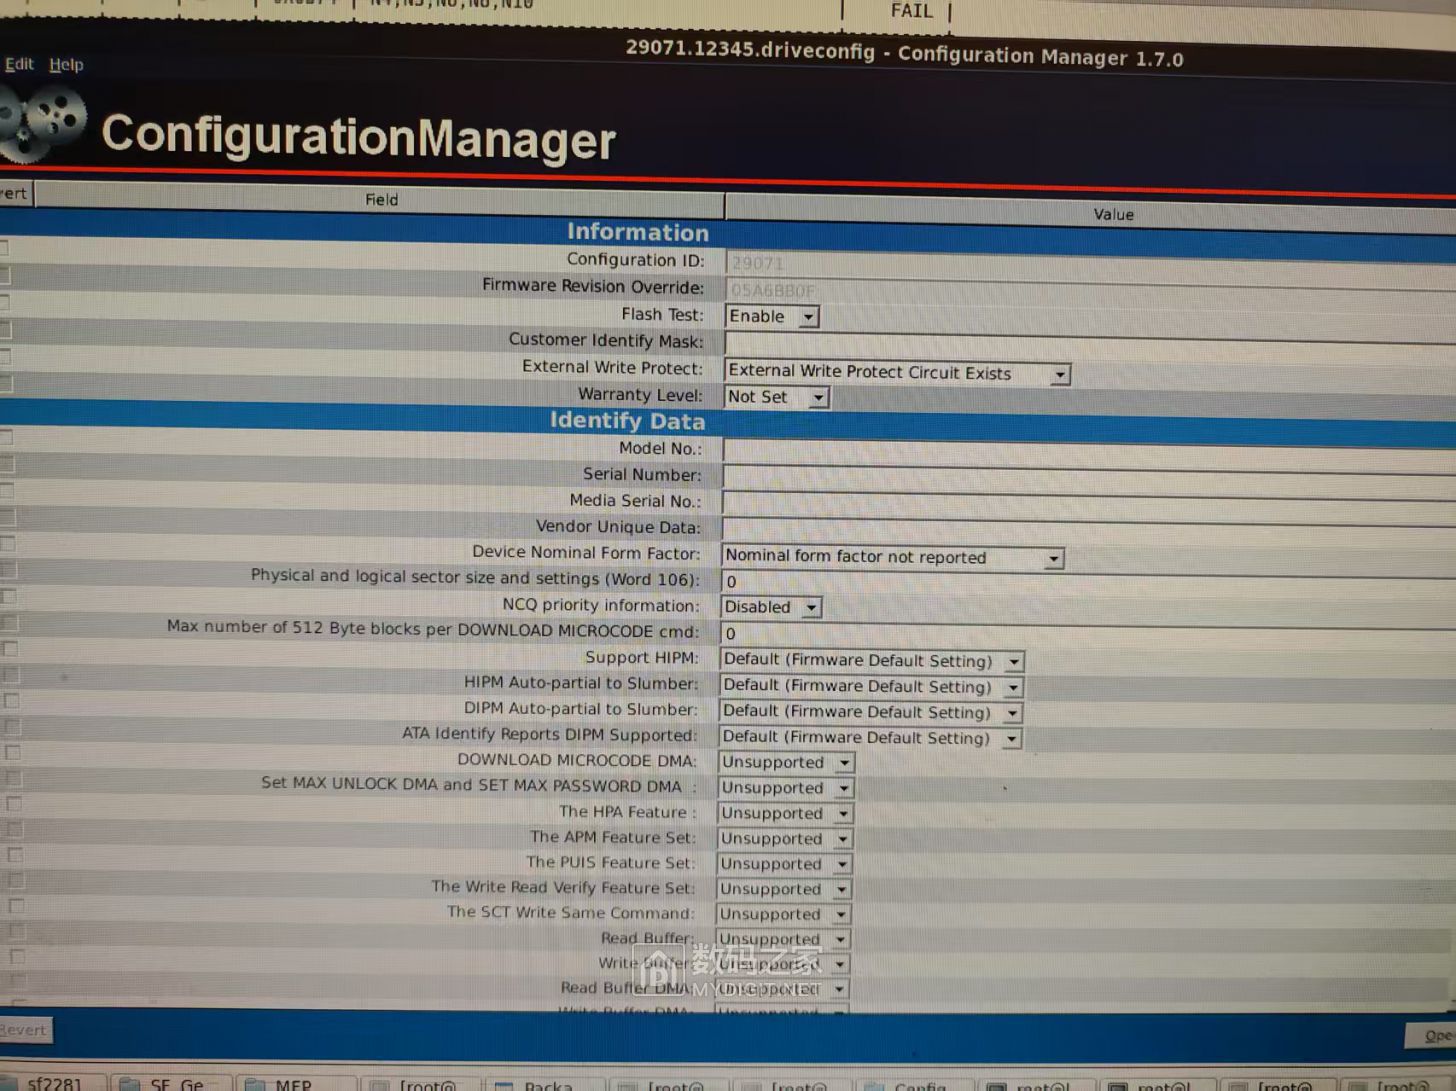Expand the External Write Protect dropdown
1456x1091 pixels.
click(897, 373)
